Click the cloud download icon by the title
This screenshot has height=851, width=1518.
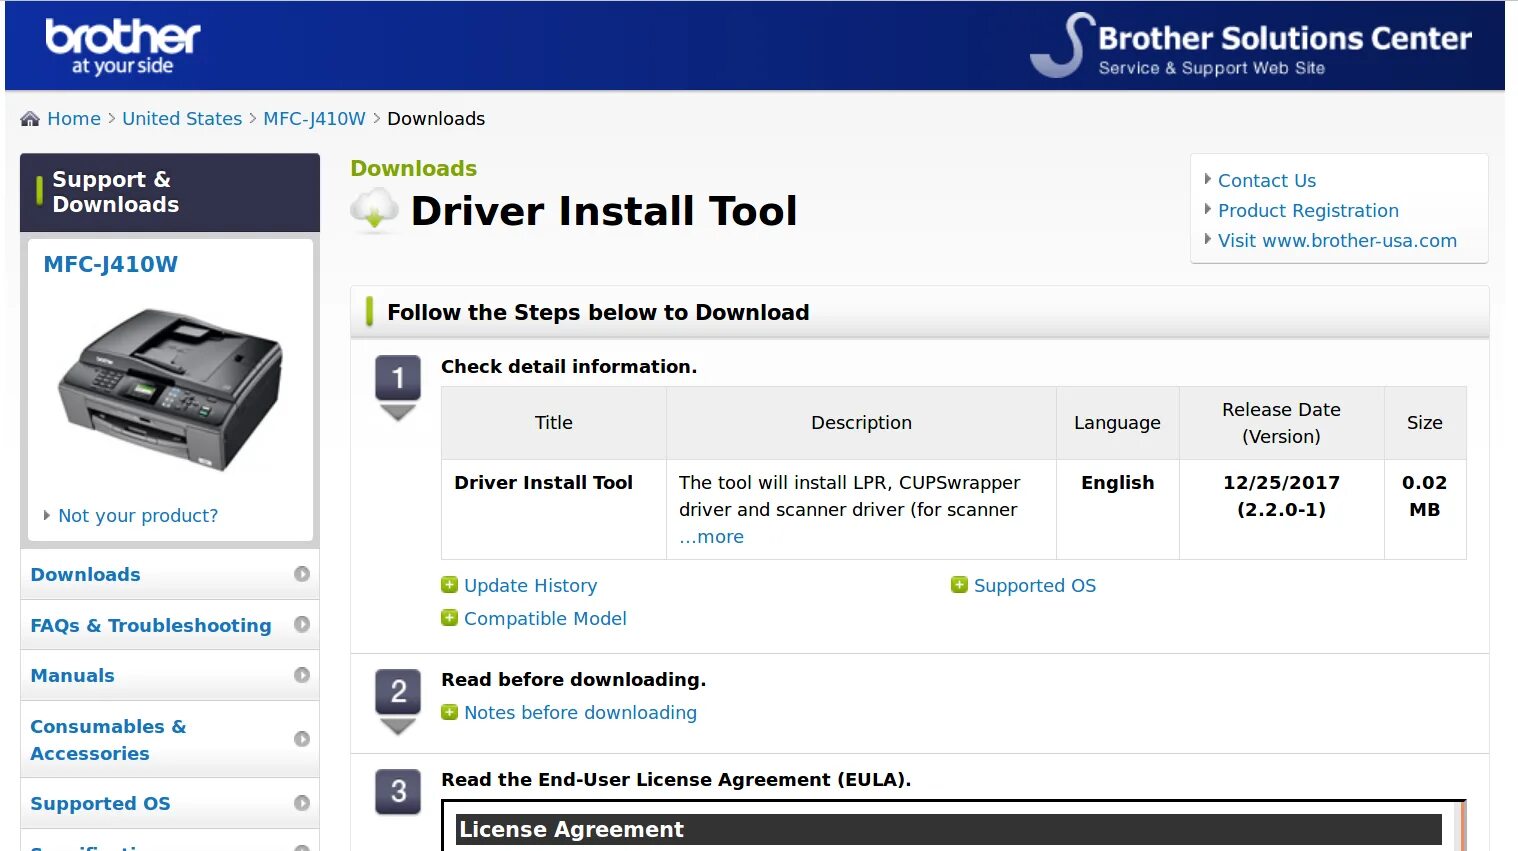tap(375, 209)
